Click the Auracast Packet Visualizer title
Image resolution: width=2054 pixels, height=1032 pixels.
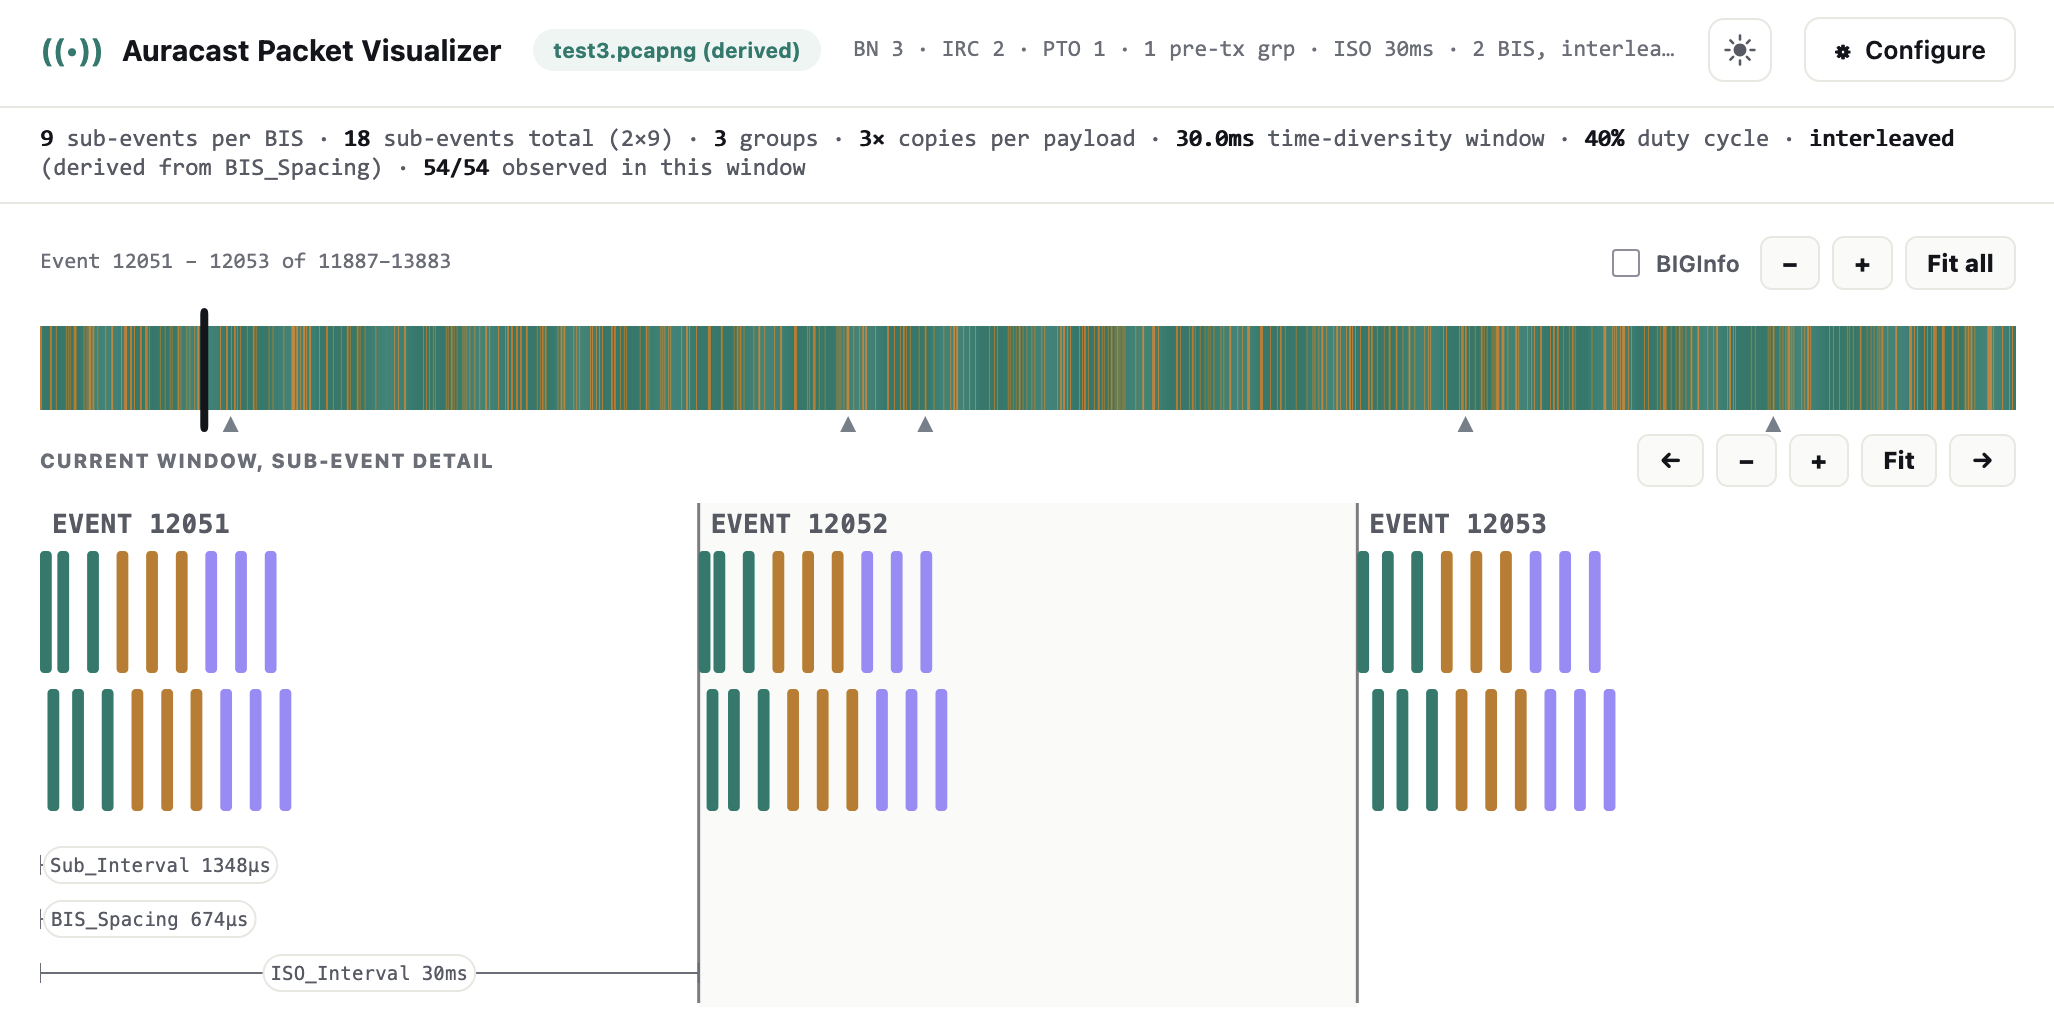pos(311,50)
